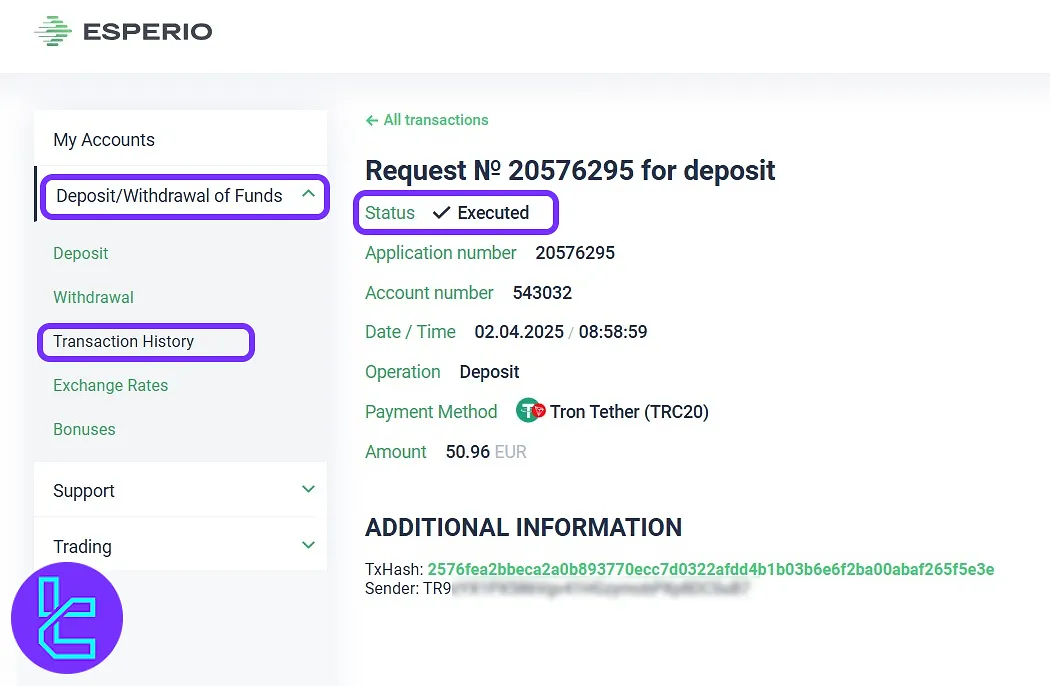
Task: Click the Executed status checkmark
Action: [441, 213]
